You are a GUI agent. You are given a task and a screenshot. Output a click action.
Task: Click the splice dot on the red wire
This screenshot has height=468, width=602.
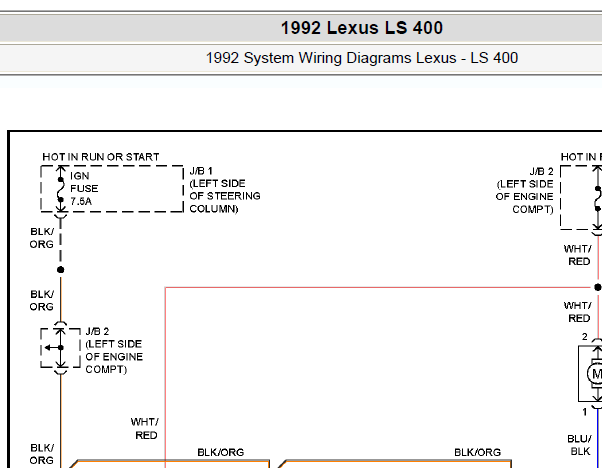click(596, 284)
